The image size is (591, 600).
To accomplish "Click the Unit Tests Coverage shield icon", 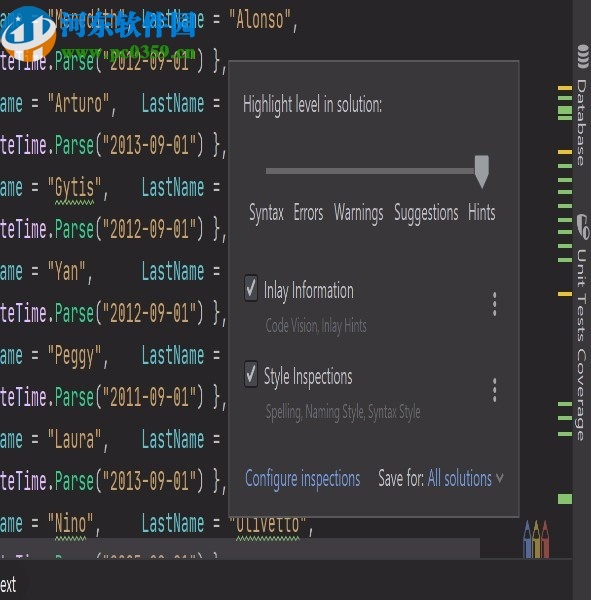I will [583, 226].
